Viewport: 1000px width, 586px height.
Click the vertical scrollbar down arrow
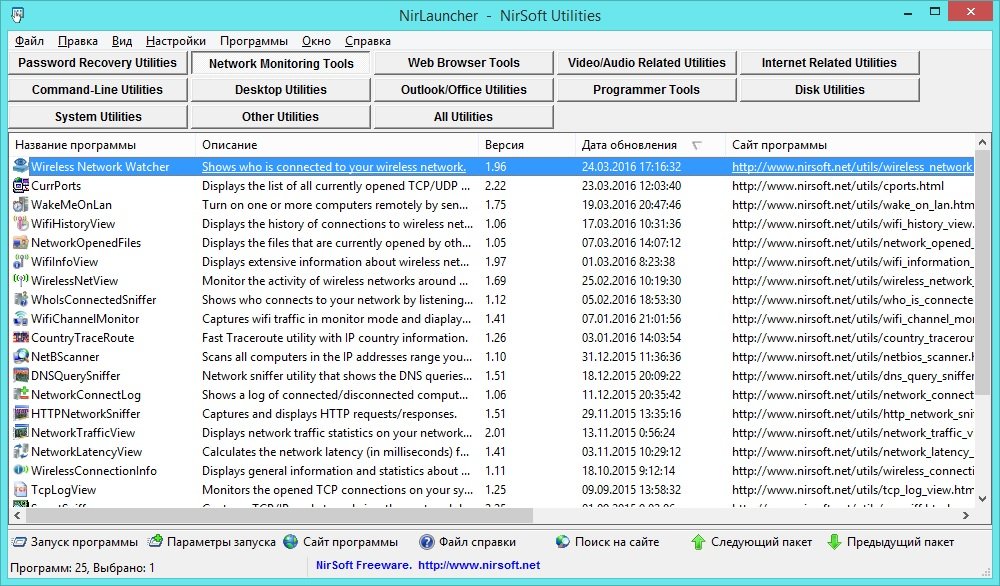983,496
